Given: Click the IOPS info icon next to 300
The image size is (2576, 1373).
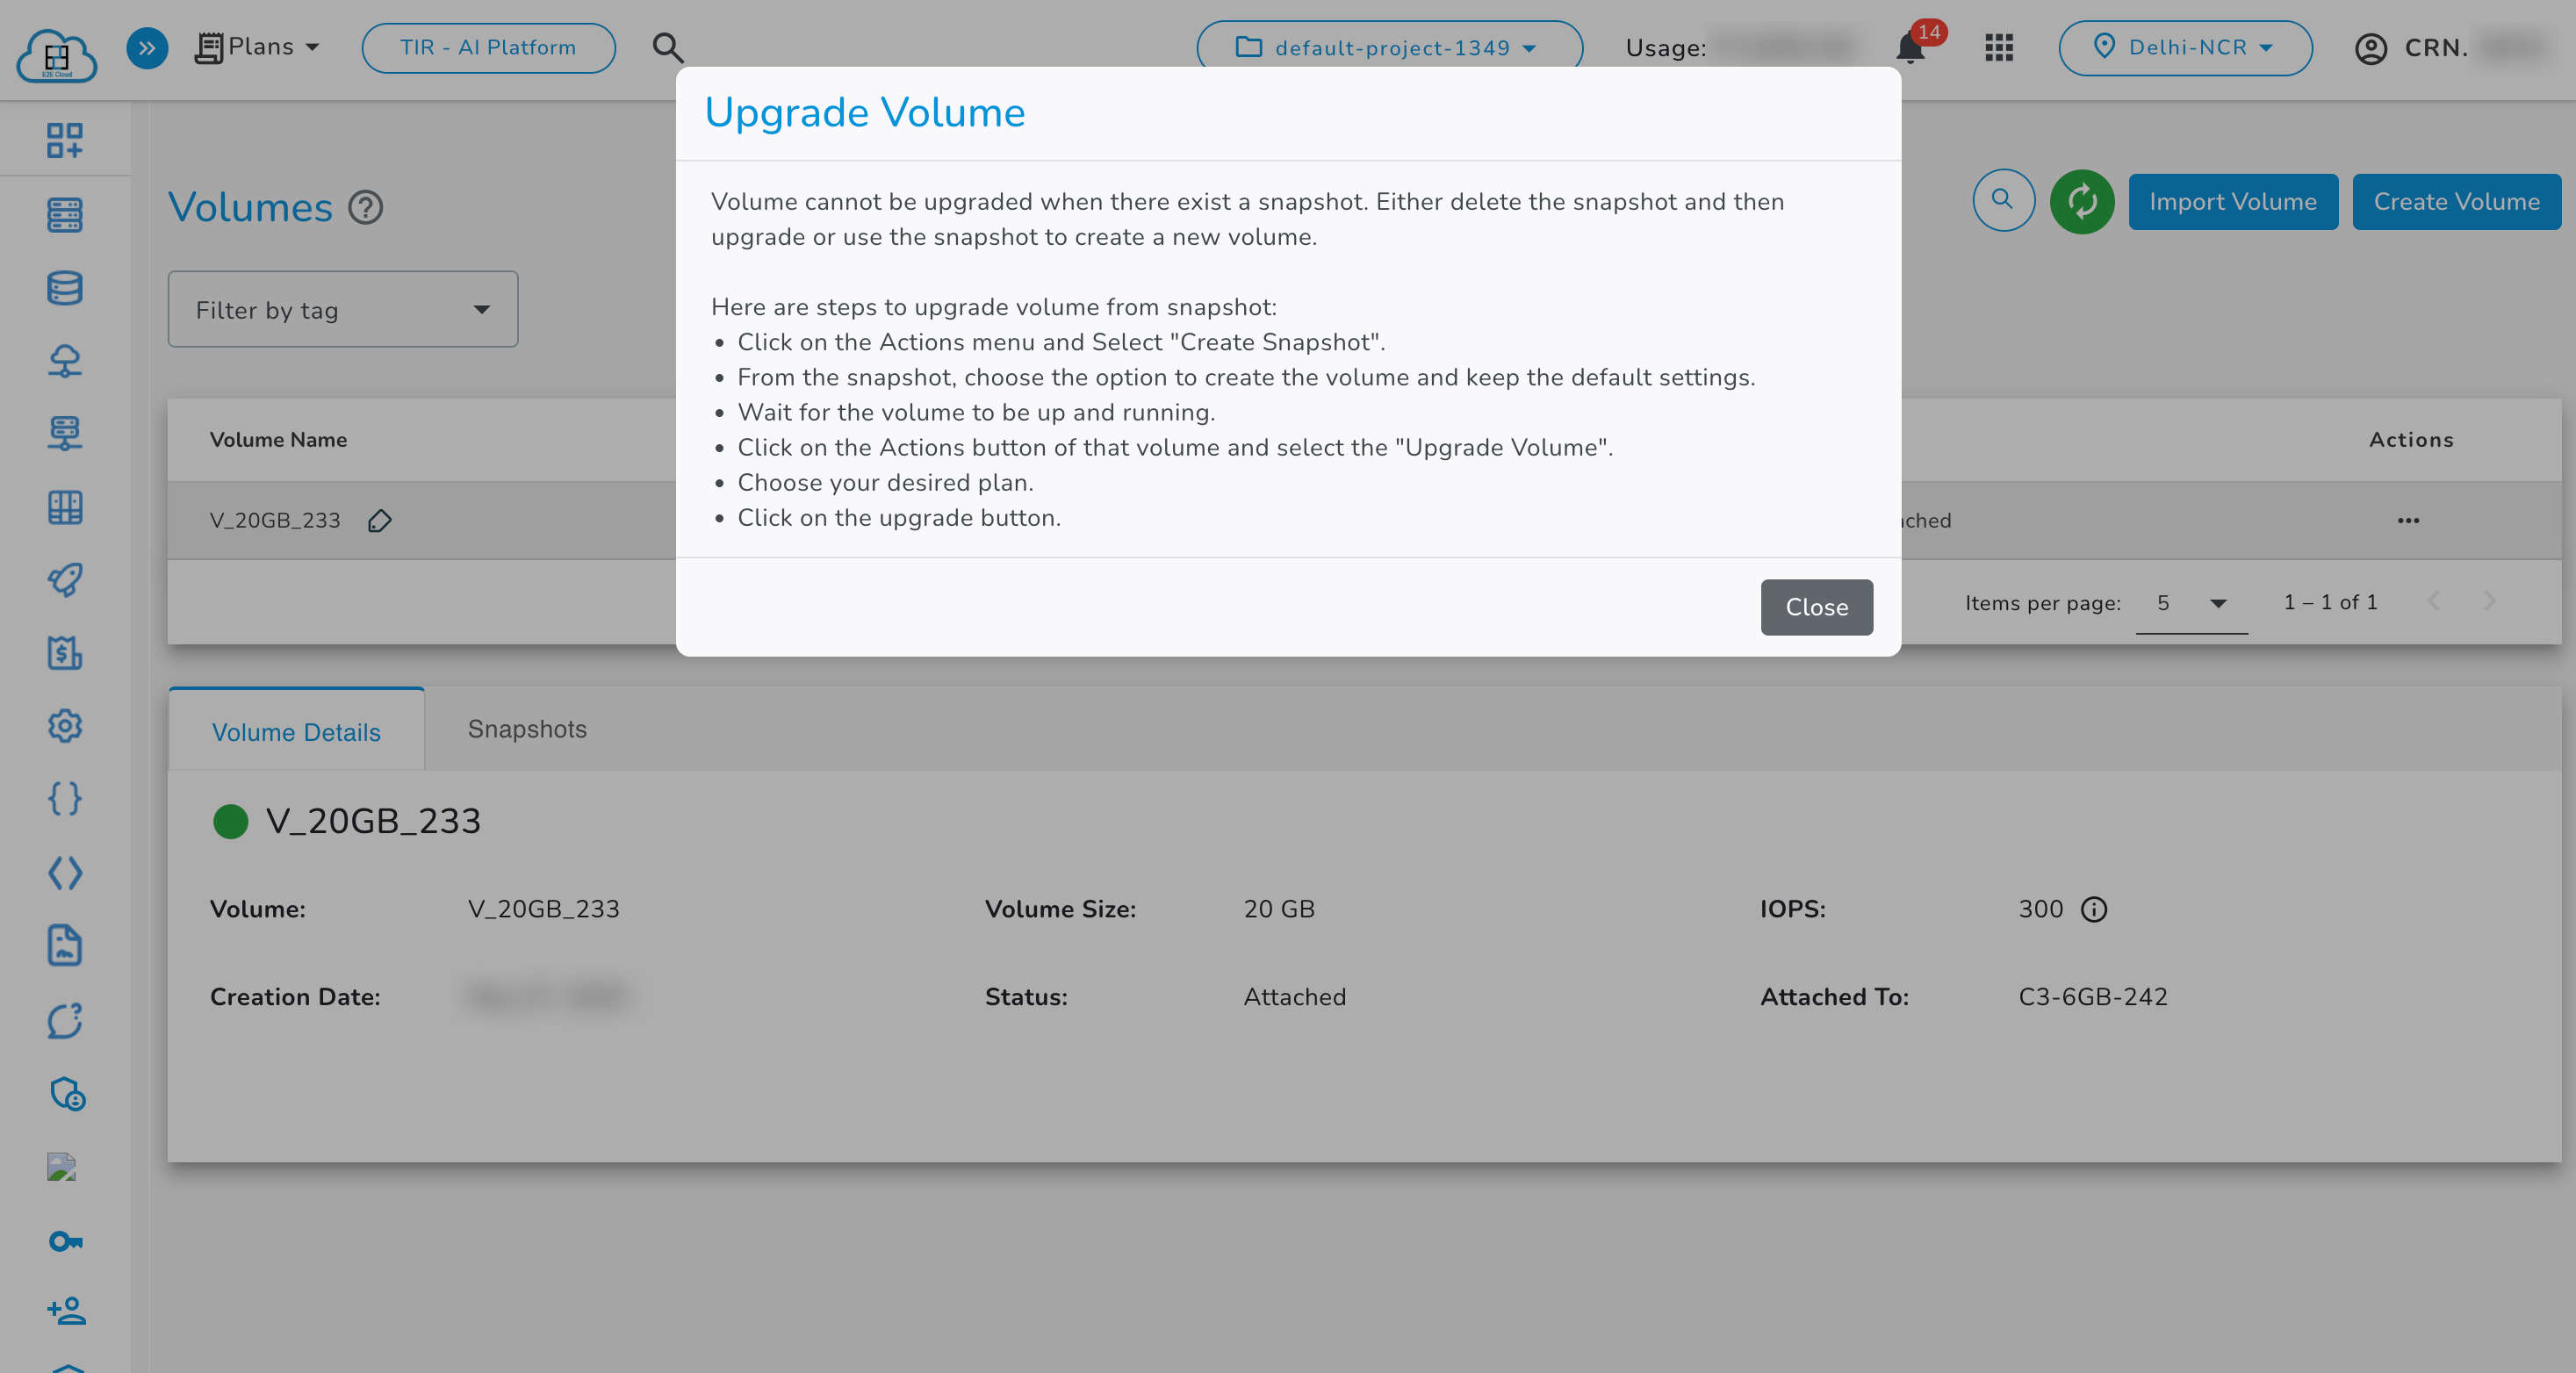Looking at the screenshot, I should pyautogui.click(x=2095, y=909).
